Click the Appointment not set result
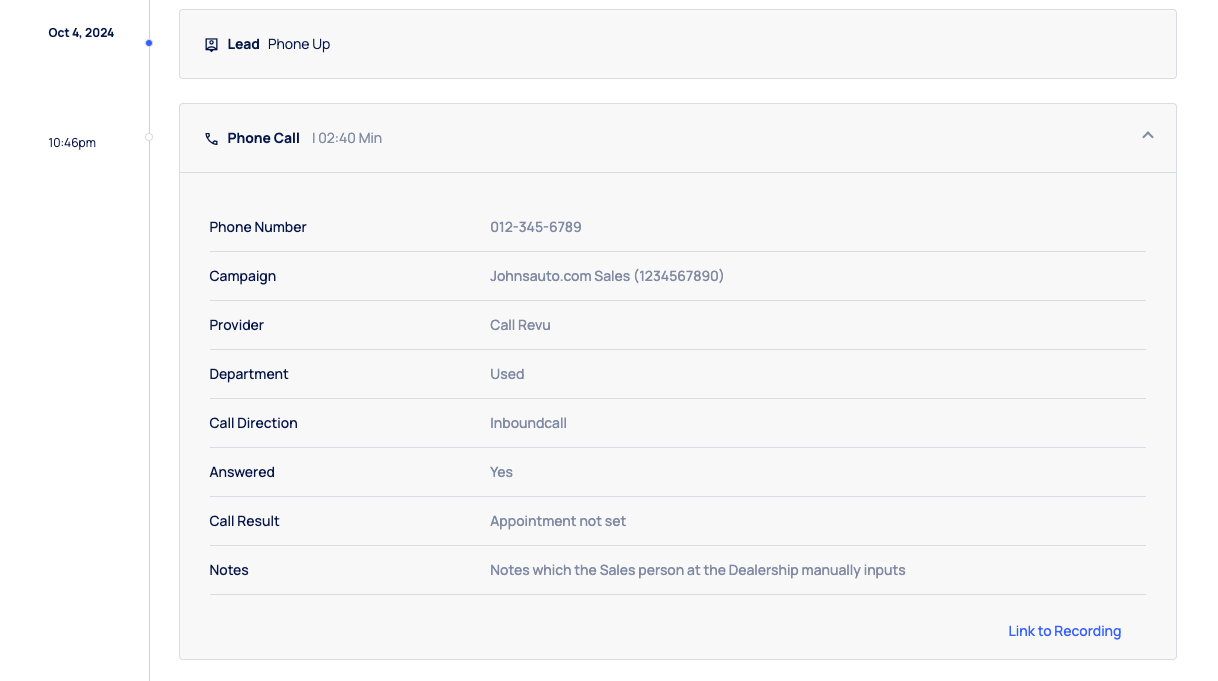Image resolution: width=1218 pixels, height=681 pixels. [557, 521]
